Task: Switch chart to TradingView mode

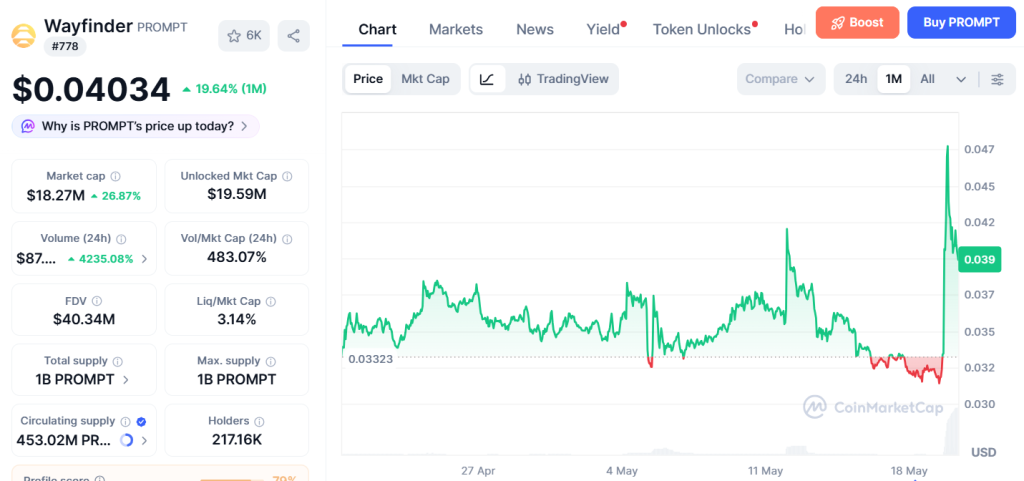Action: (563, 79)
